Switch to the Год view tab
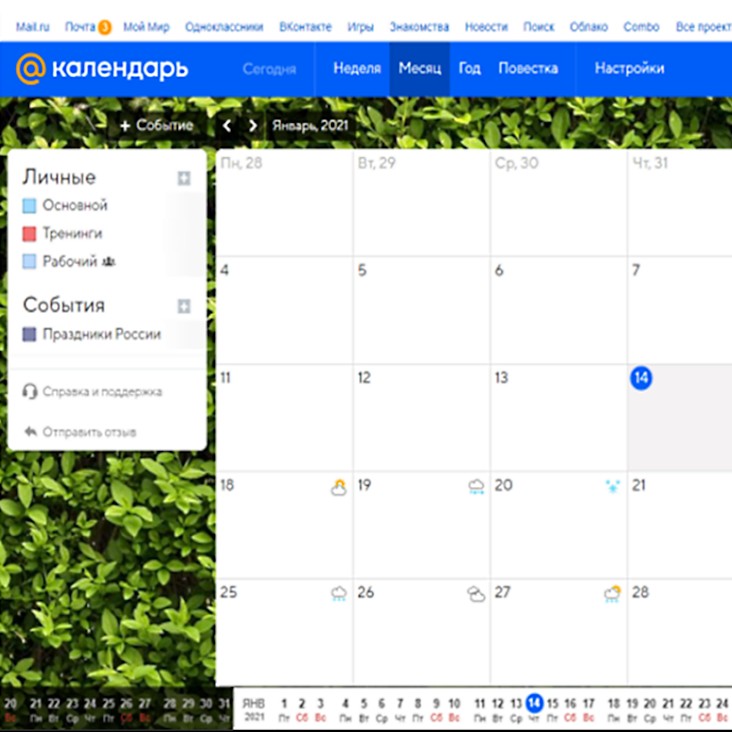 [469, 69]
